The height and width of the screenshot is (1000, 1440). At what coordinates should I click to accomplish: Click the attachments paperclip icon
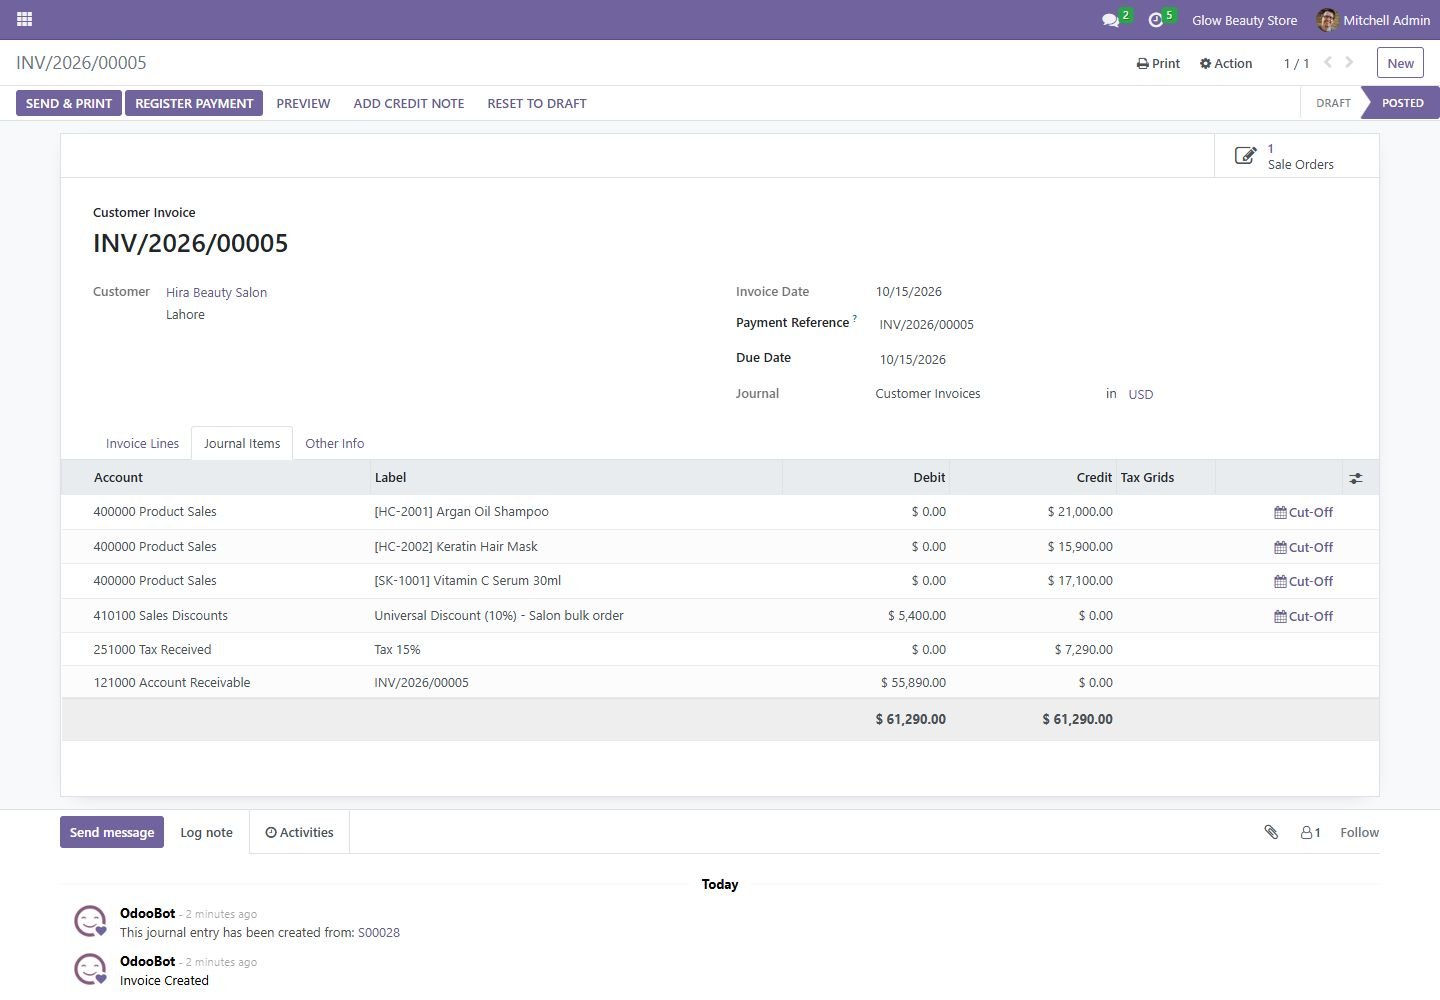click(x=1271, y=832)
